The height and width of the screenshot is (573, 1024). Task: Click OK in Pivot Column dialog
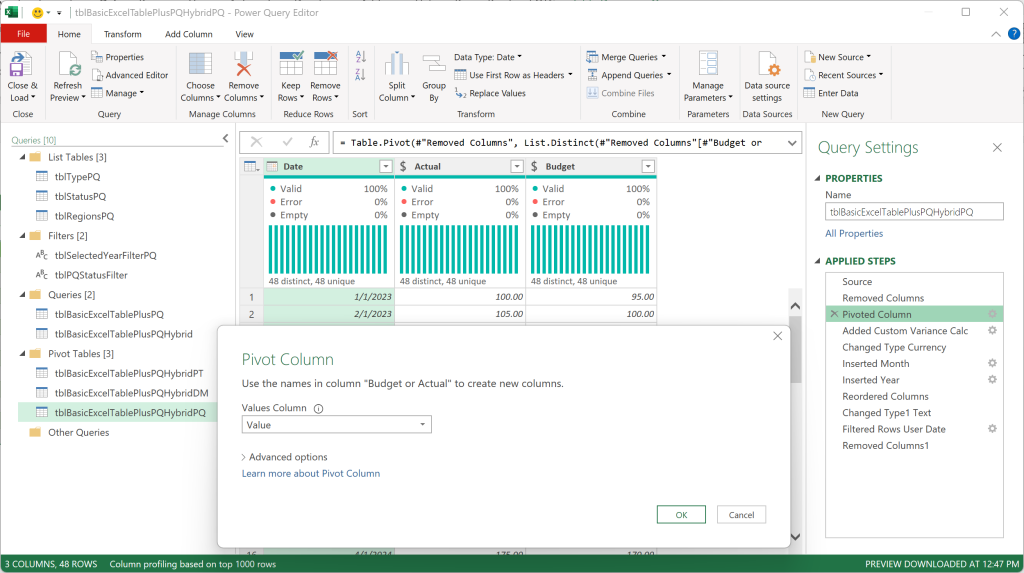pyautogui.click(x=681, y=515)
